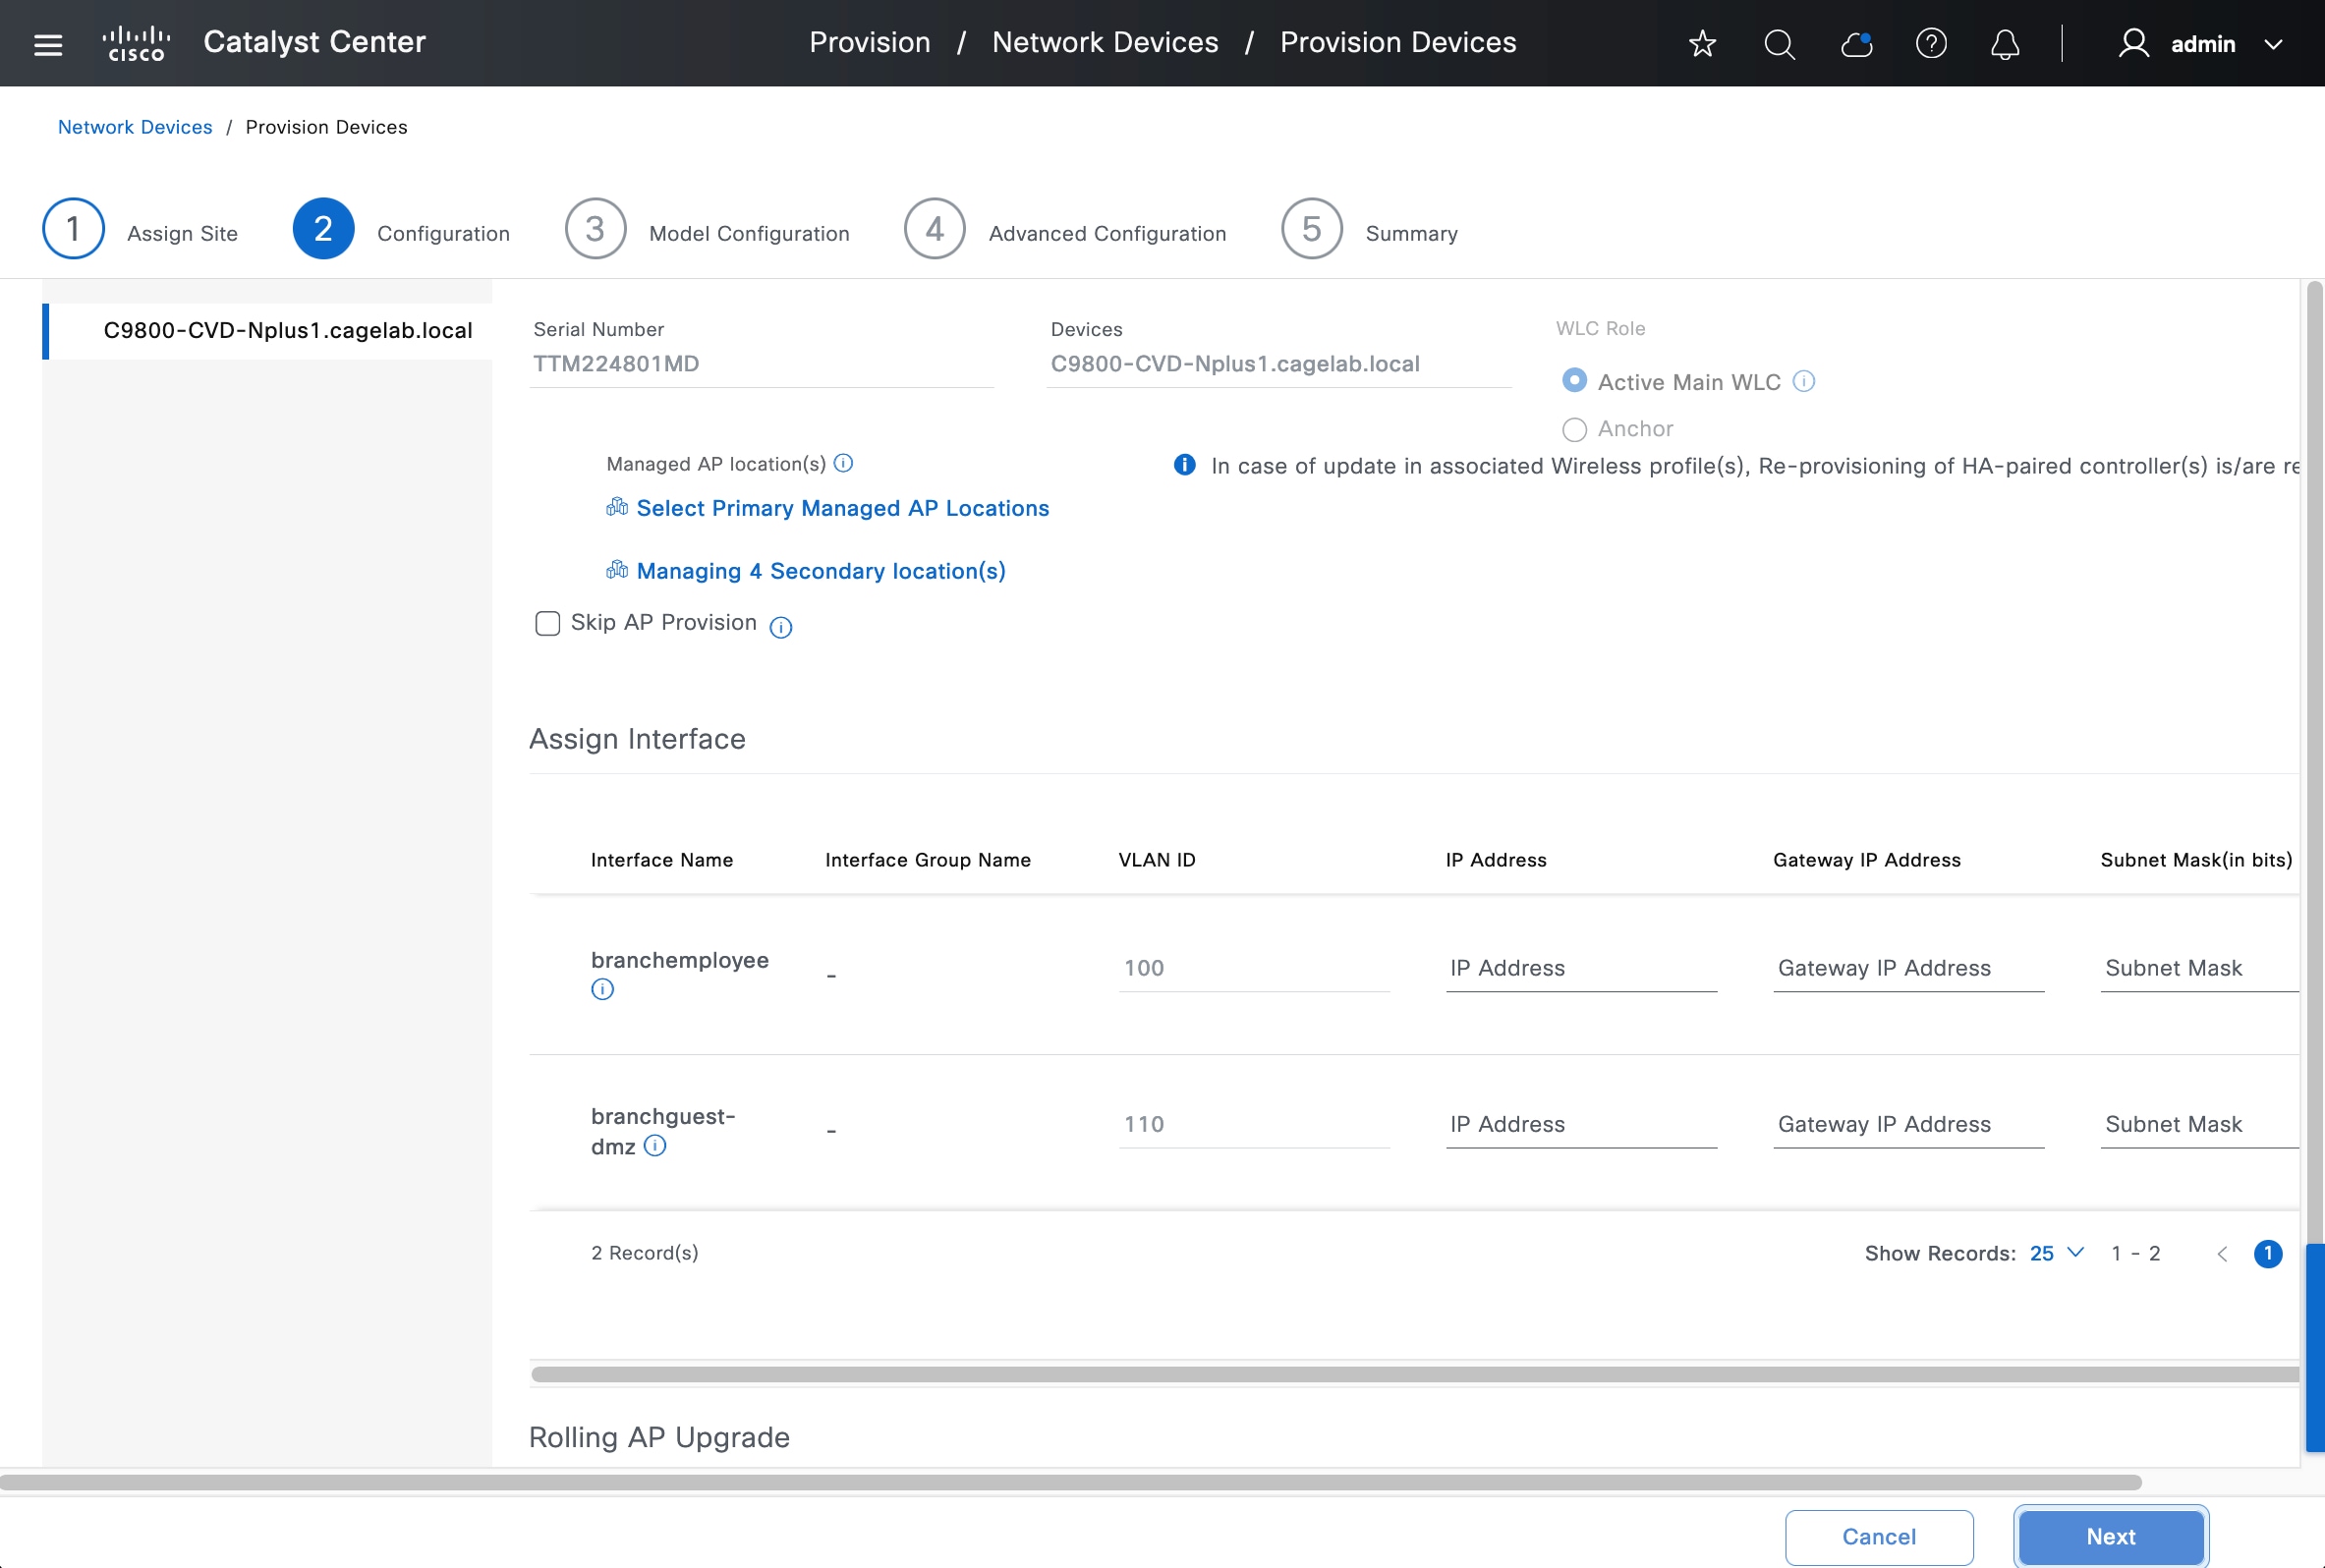Viewport: 2325px width, 1568px height.
Task: Go to Assign Site step 1
Action: (x=73, y=229)
